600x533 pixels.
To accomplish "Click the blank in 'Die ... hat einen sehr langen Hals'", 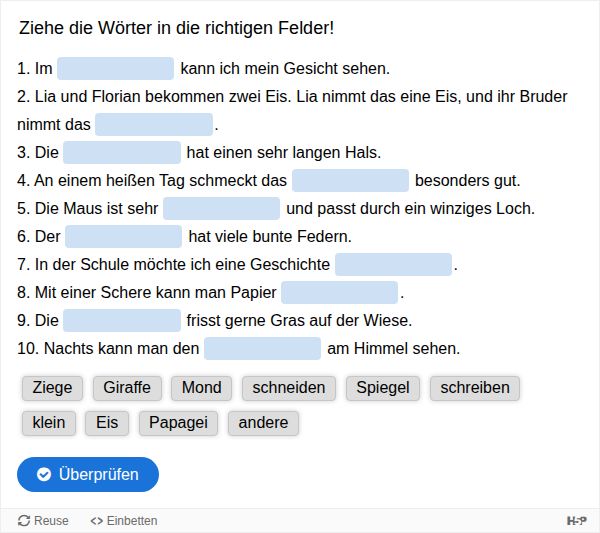I will click(122, 152).
